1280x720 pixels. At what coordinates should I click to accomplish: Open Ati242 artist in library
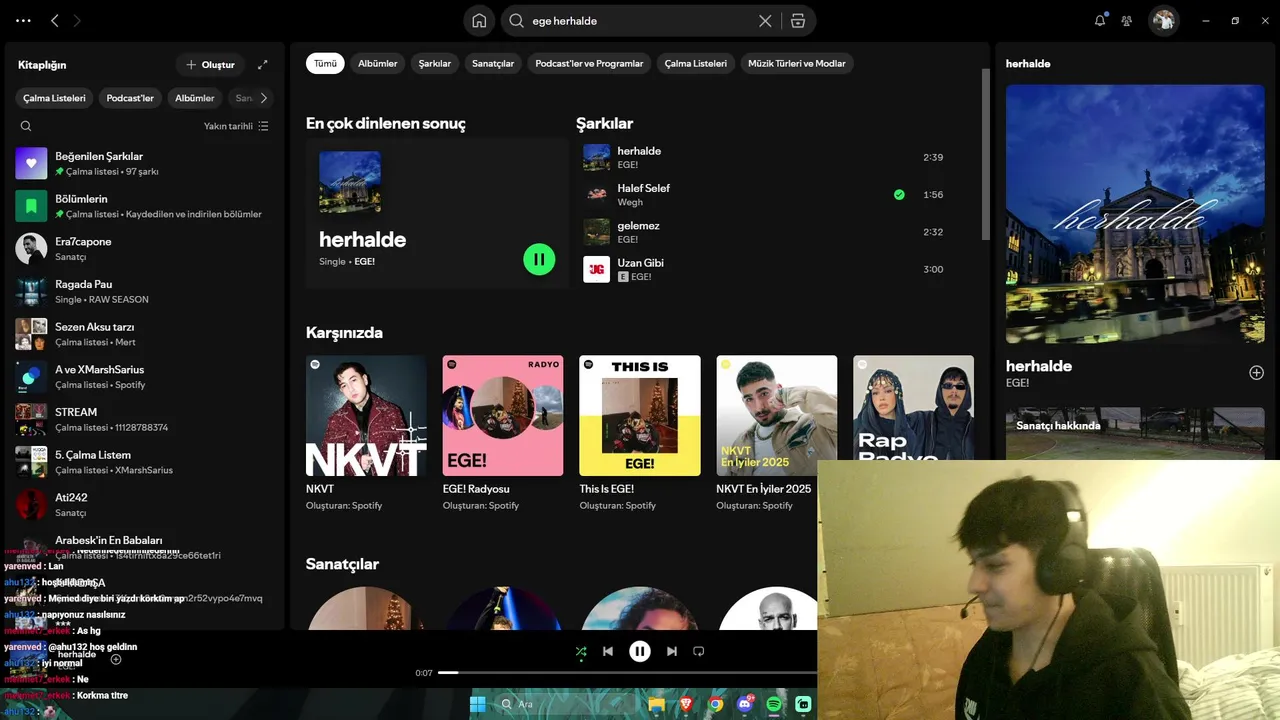click(x=145, y=505)
